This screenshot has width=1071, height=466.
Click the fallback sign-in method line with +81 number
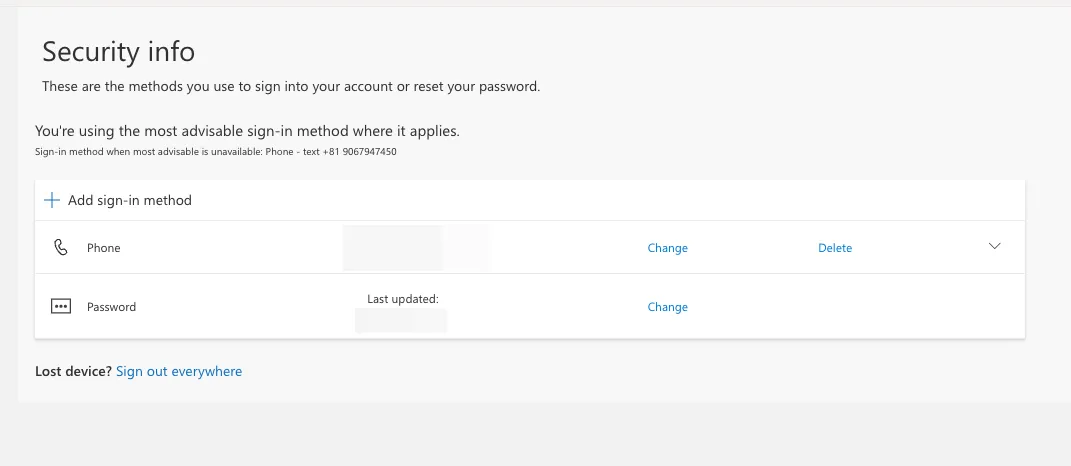click(216, 152)
